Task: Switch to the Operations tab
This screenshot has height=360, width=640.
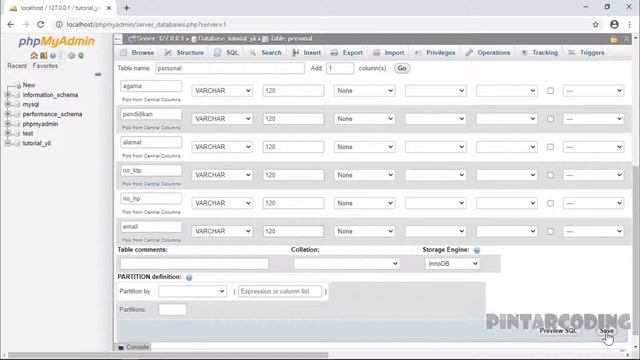Action: coord(488,53)
